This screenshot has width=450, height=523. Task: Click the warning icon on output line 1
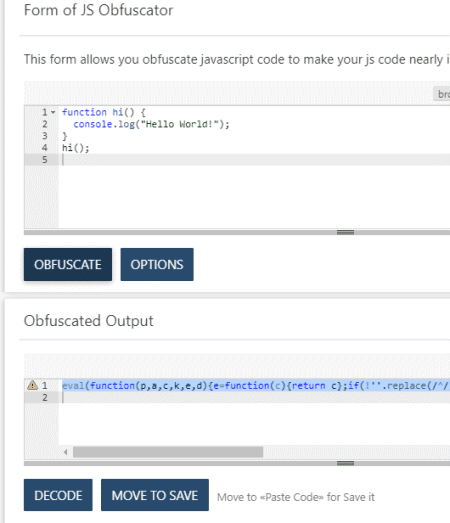32,385
